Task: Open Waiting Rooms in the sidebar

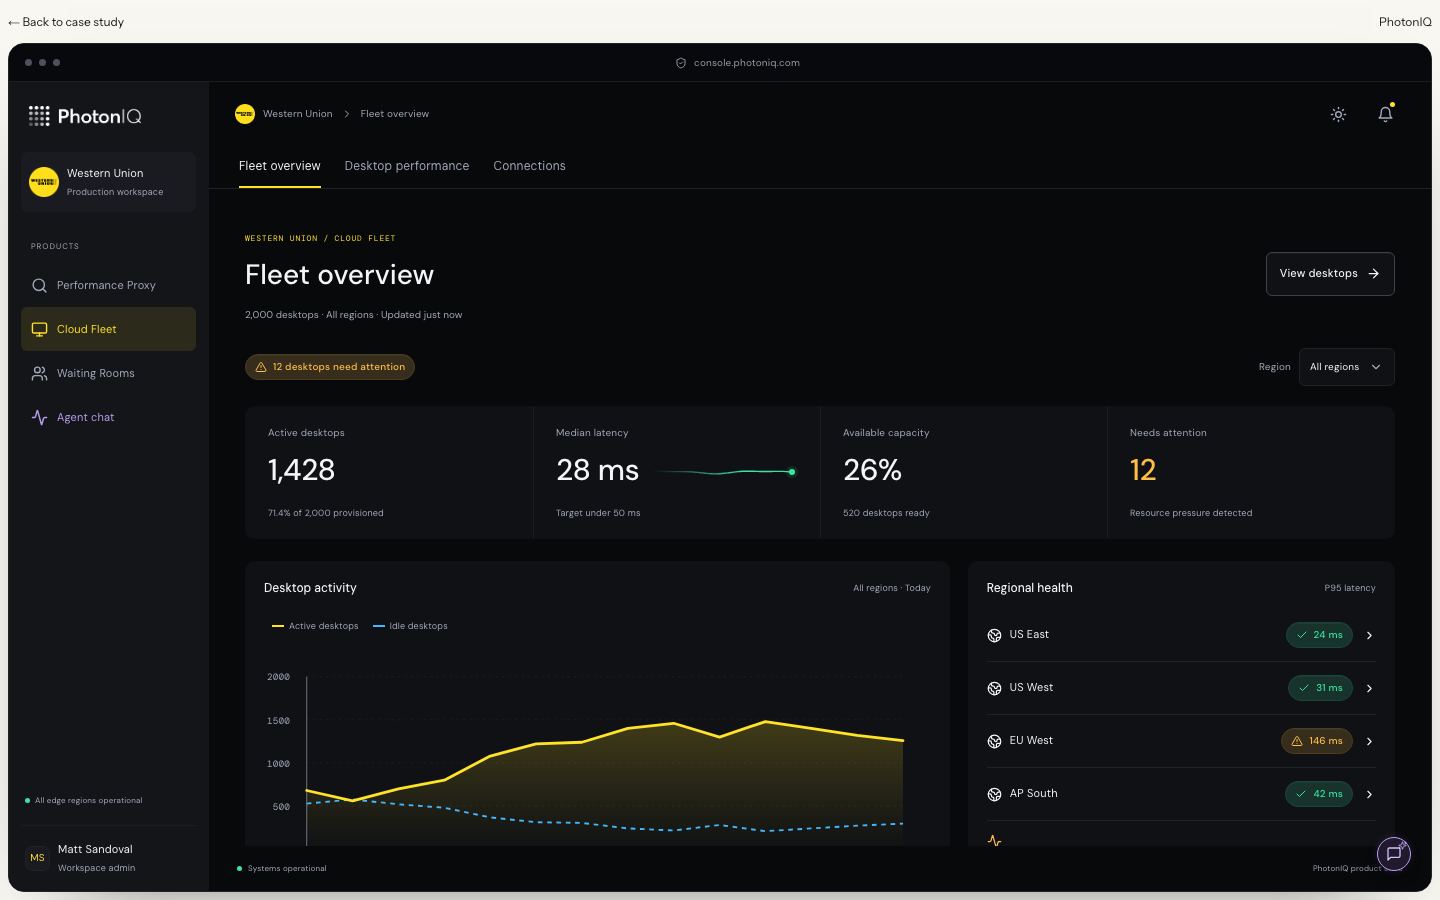Action: click(x=108, y=373)
